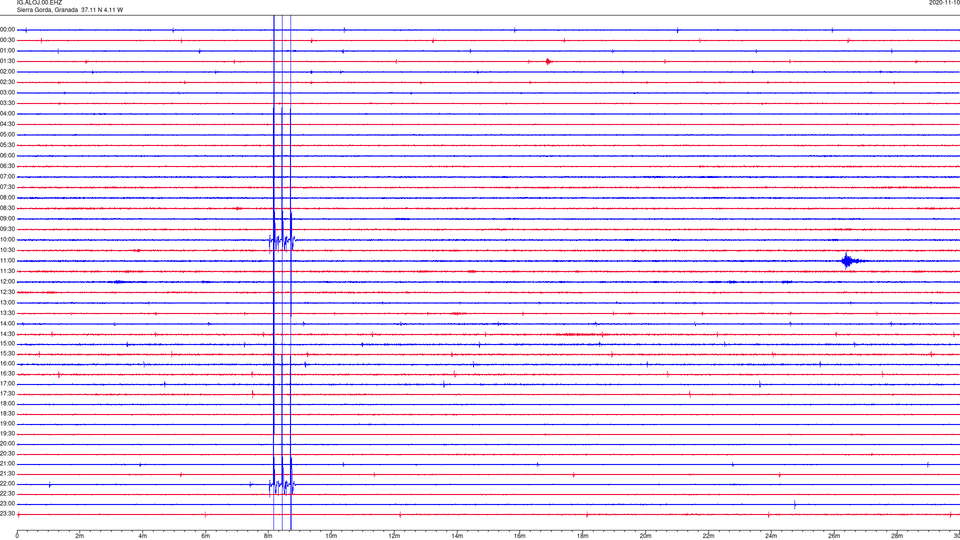The height and width of the screenshot is (540, 960).
Task: Click the blue spike on the 23:00 trace
Action: [795, 504]
